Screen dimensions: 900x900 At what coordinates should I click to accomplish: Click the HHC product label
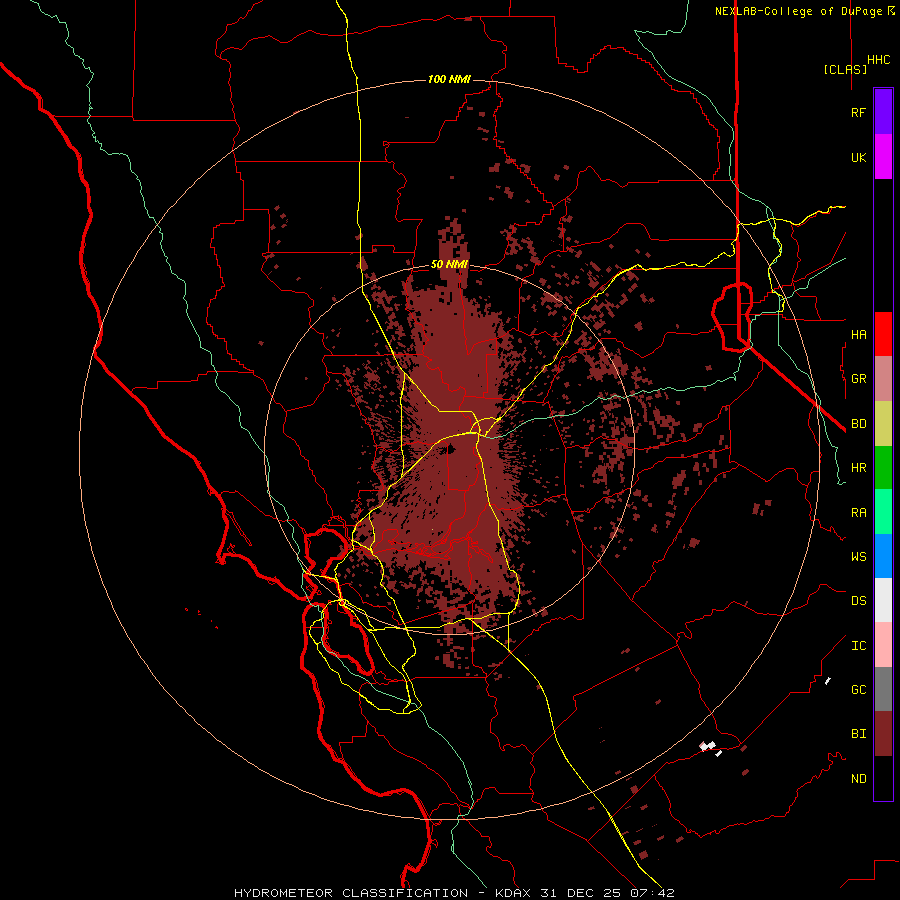tap(879, 60)
